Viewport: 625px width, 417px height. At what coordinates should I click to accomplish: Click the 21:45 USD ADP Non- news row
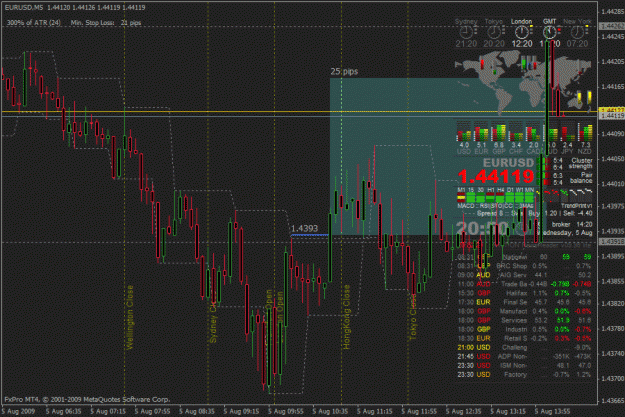pos(525,357)
